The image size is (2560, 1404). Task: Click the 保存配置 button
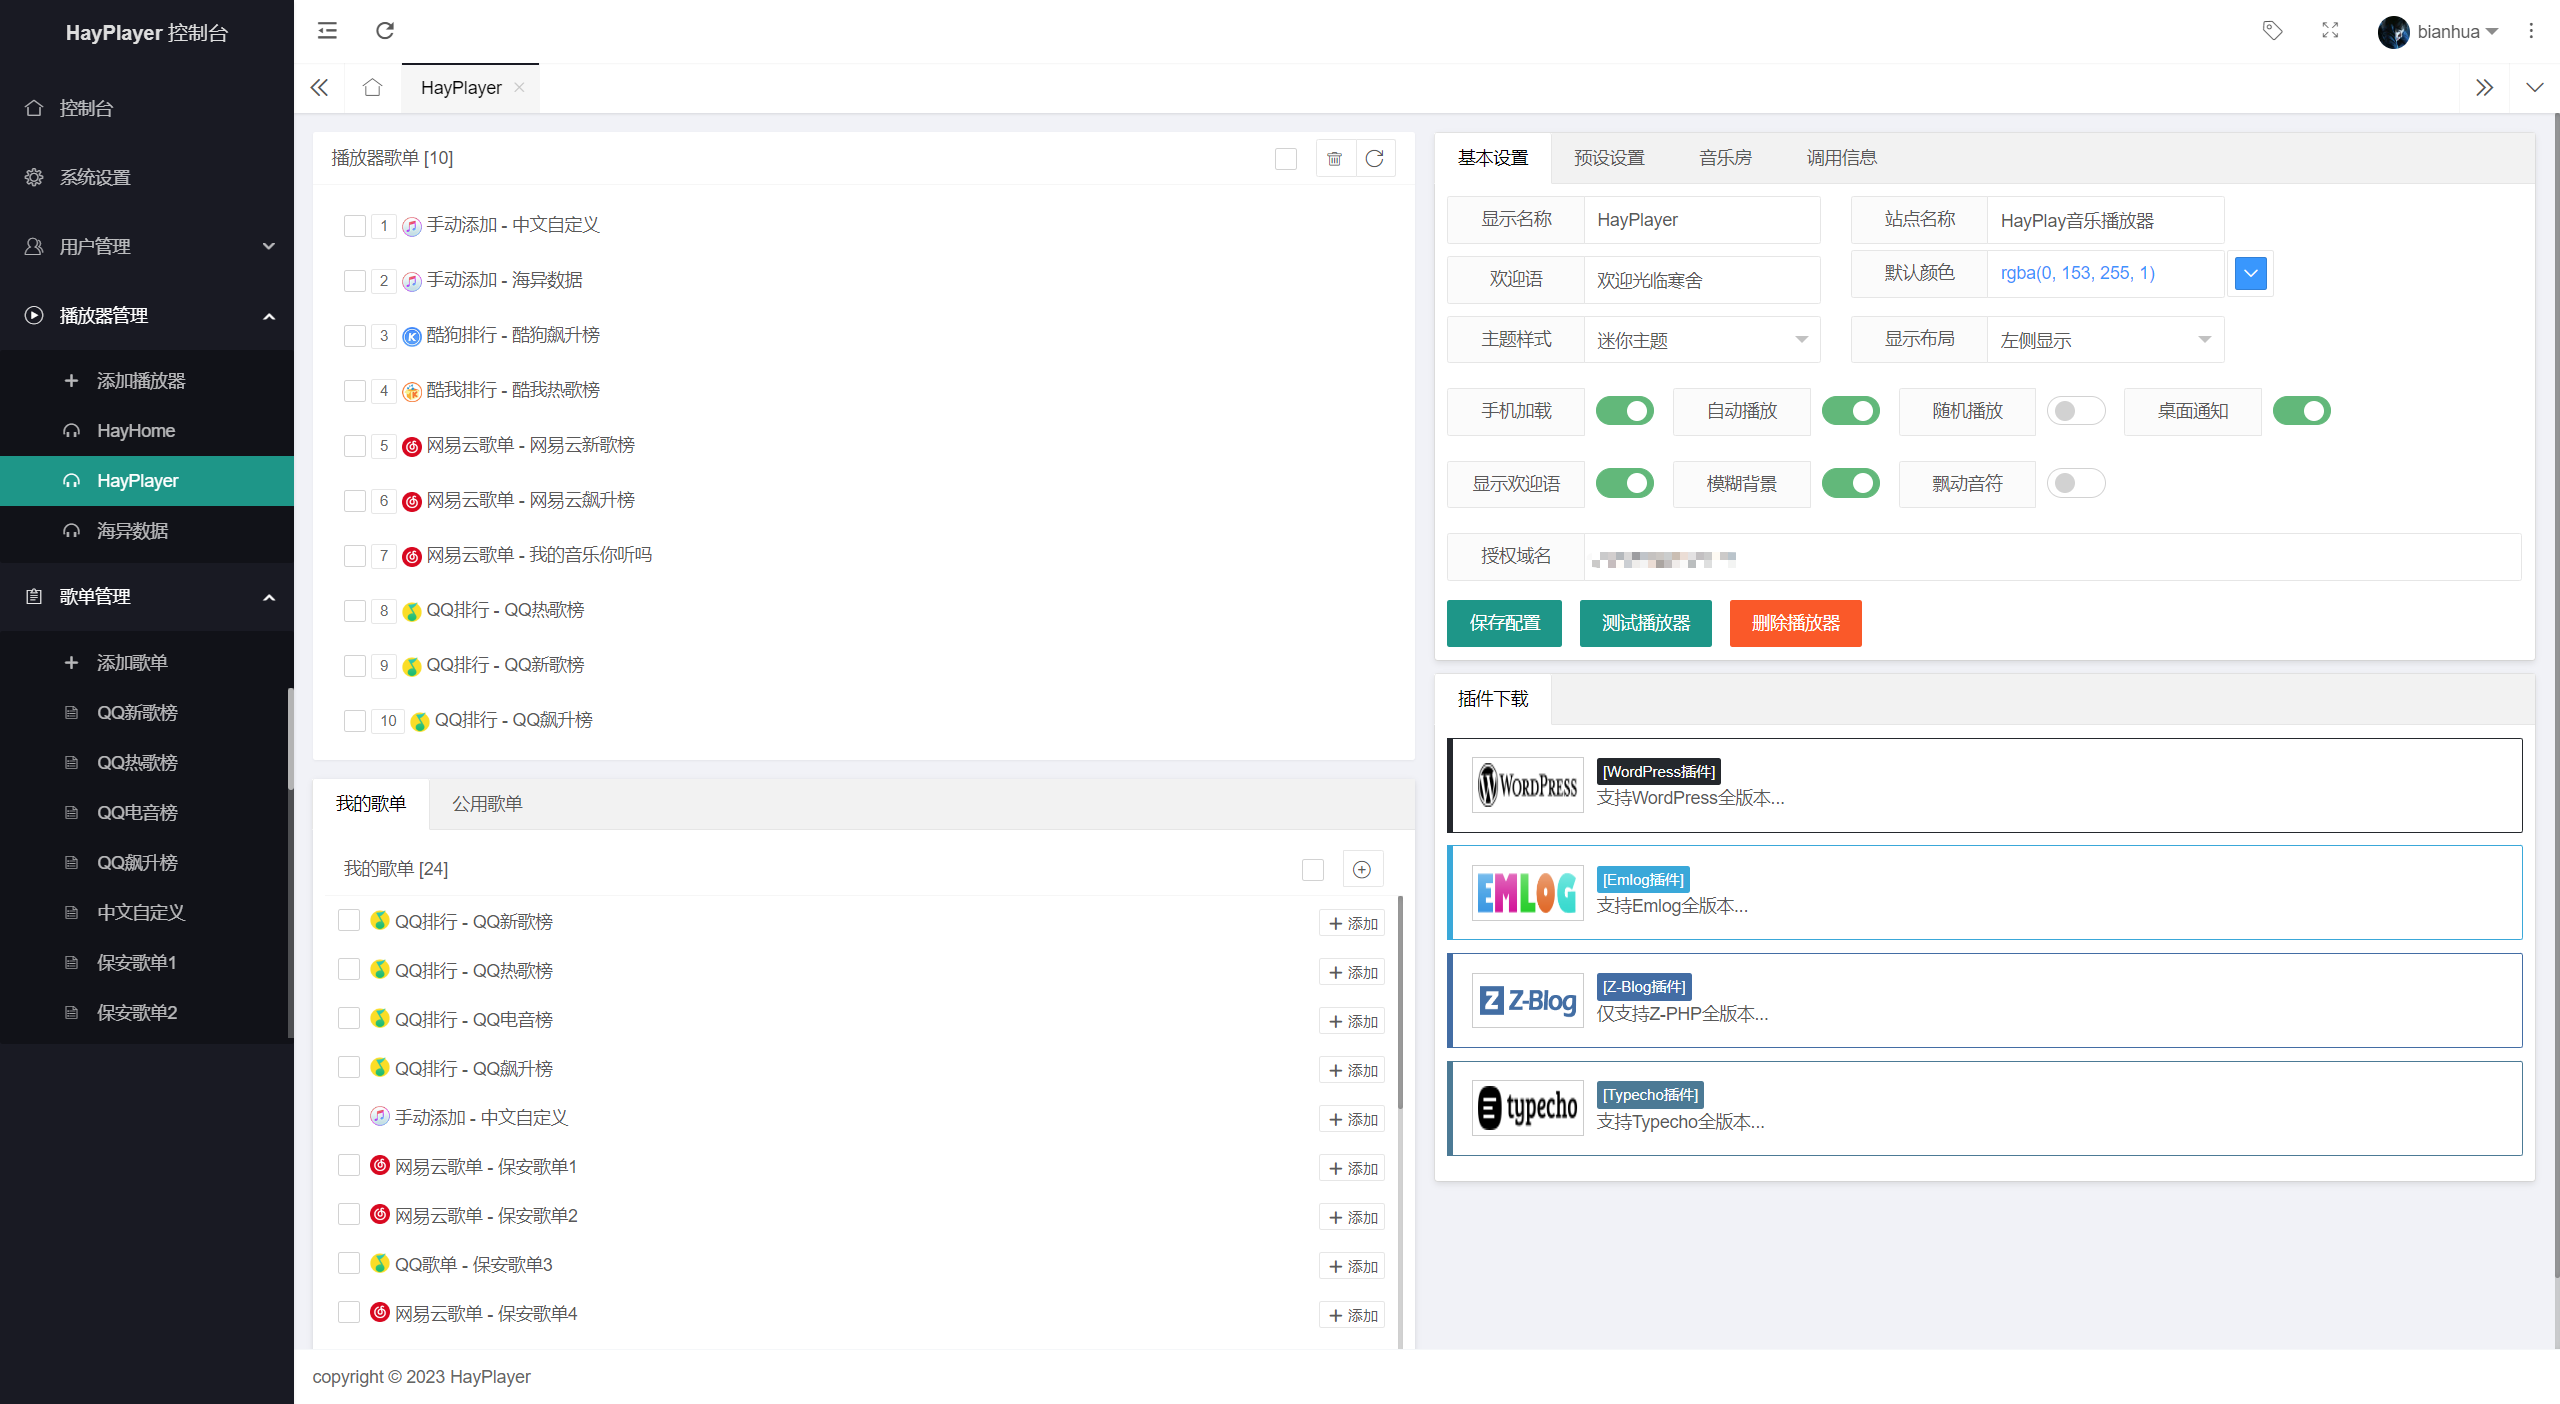(x=1504, y=623)
